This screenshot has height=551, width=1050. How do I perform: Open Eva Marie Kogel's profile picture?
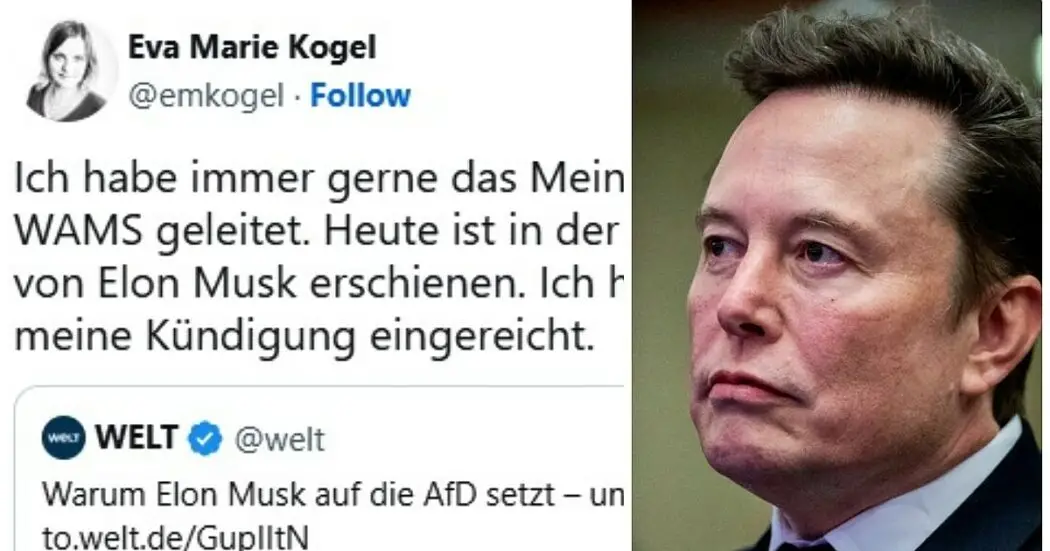point(69,71)
